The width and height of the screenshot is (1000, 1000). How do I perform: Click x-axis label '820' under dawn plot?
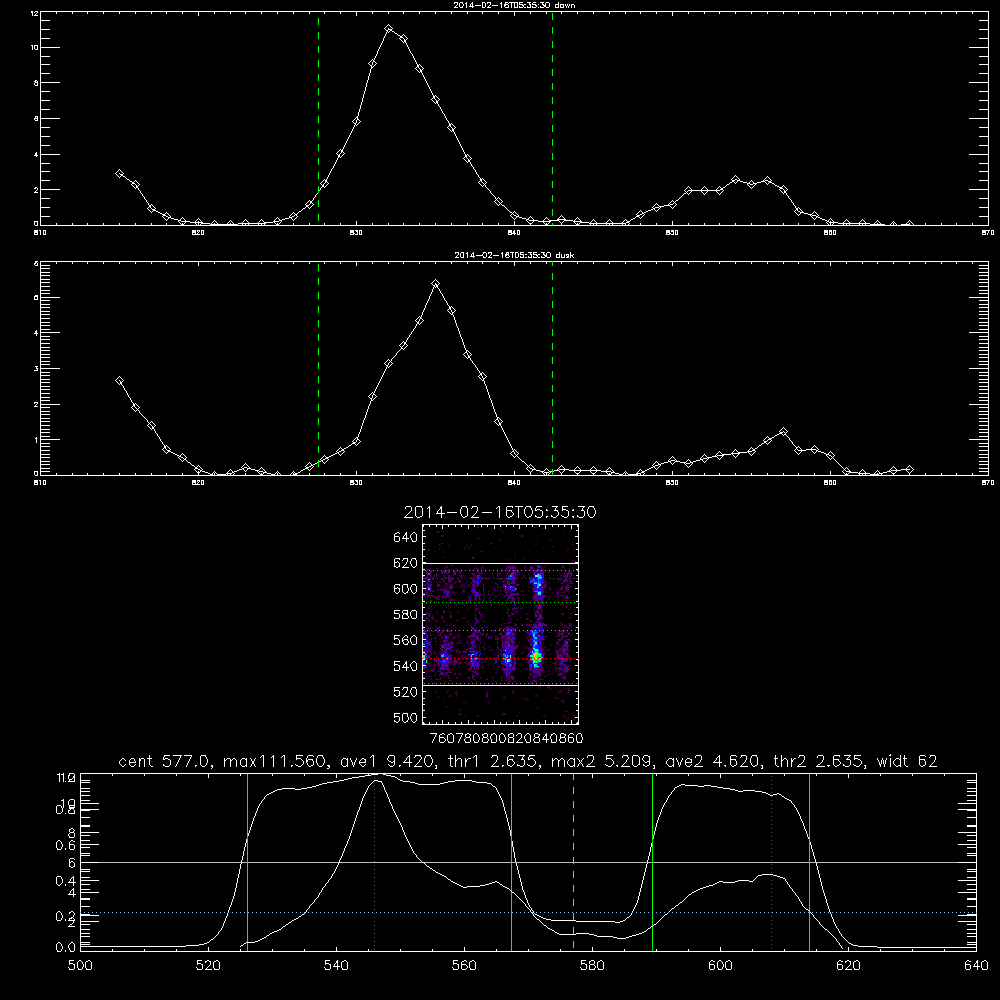pyautogui.click(x=198, y=233)
